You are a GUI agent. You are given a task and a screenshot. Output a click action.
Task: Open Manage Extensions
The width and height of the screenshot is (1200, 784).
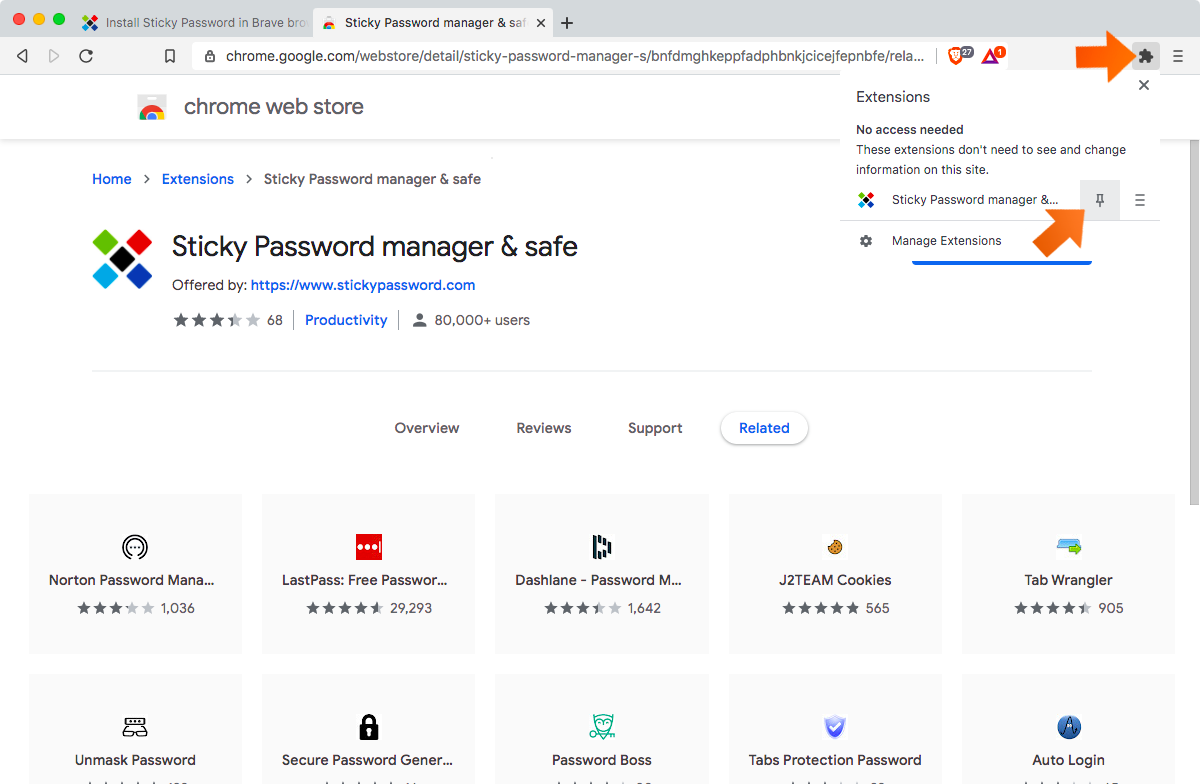[x=946, y=241]
